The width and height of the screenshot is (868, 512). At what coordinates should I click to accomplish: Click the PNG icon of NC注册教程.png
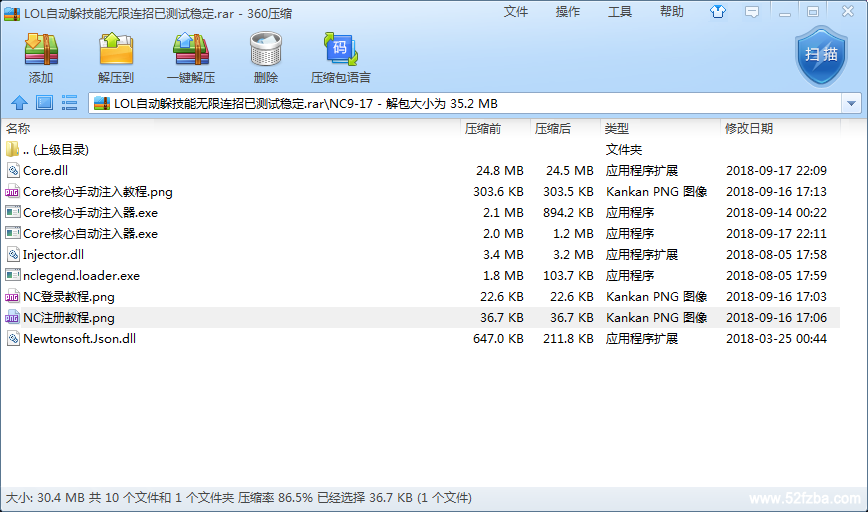12,318
